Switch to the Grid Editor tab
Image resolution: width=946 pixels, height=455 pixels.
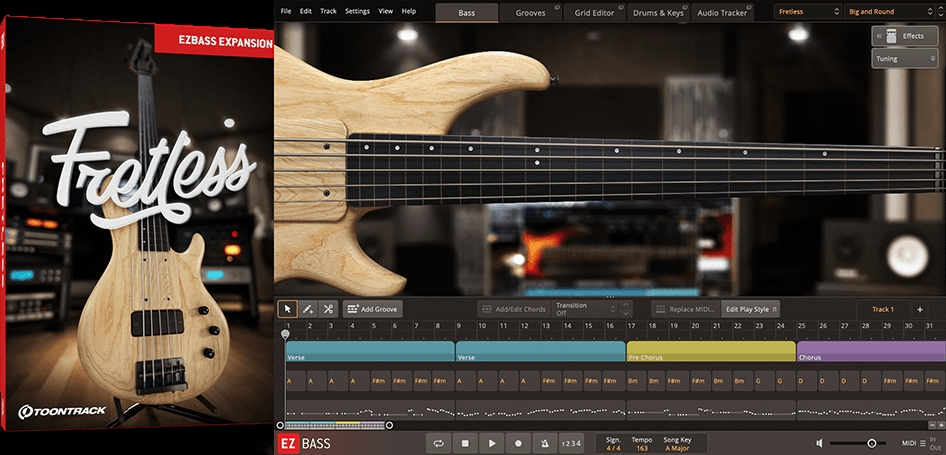coord(594,13)
